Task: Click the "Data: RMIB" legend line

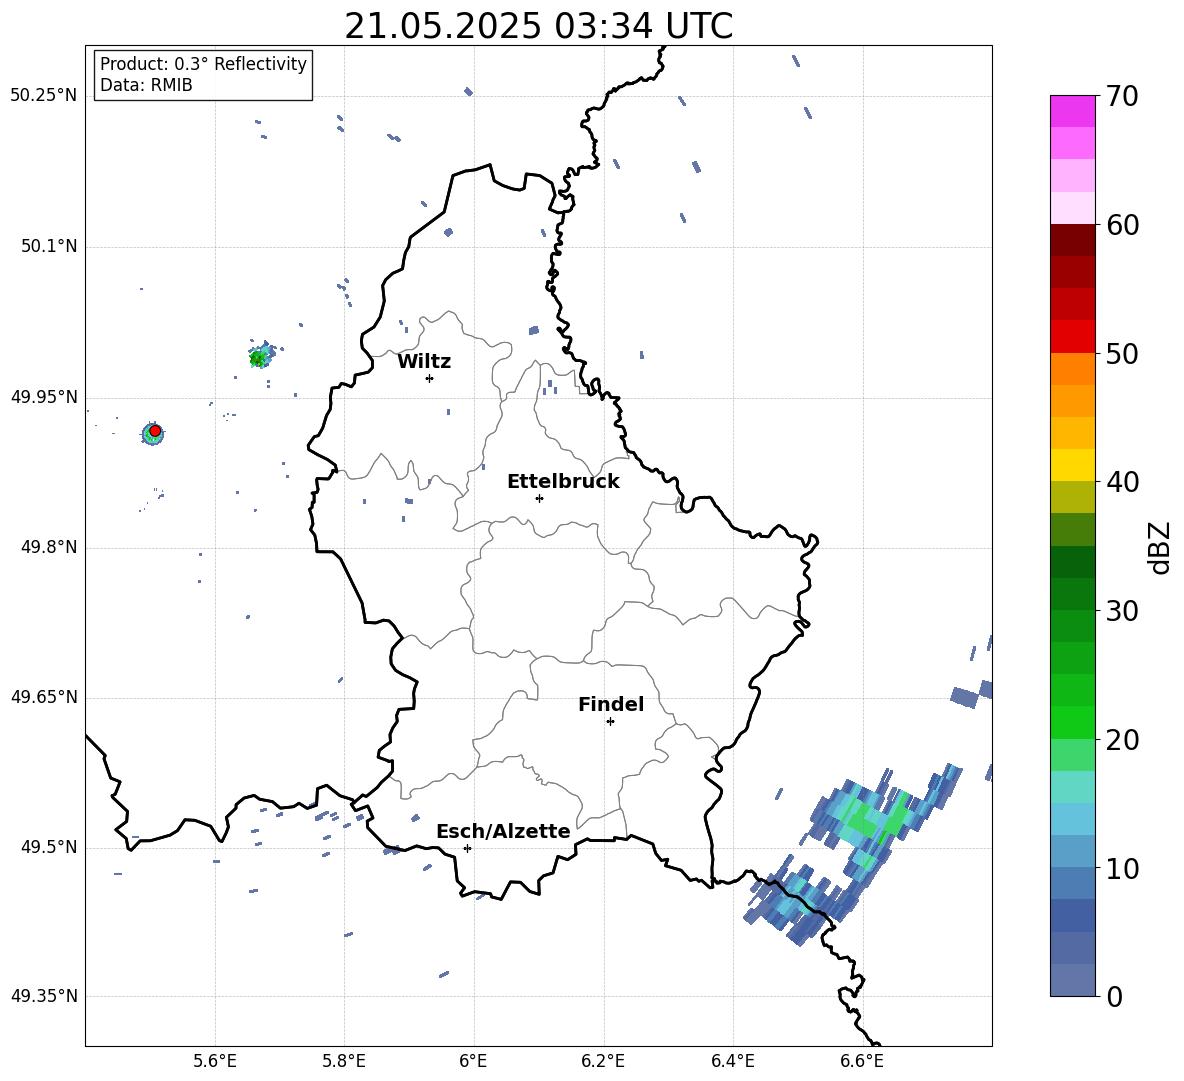Action: coord(146,85)
